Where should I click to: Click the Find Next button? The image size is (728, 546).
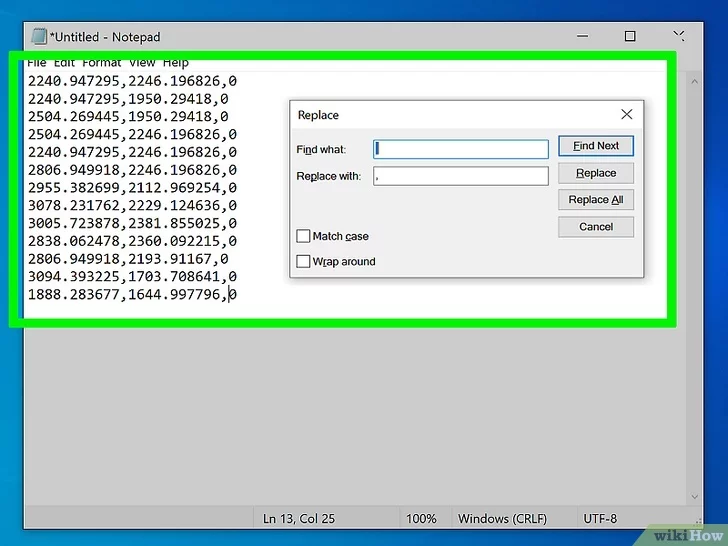pos(596,146)
